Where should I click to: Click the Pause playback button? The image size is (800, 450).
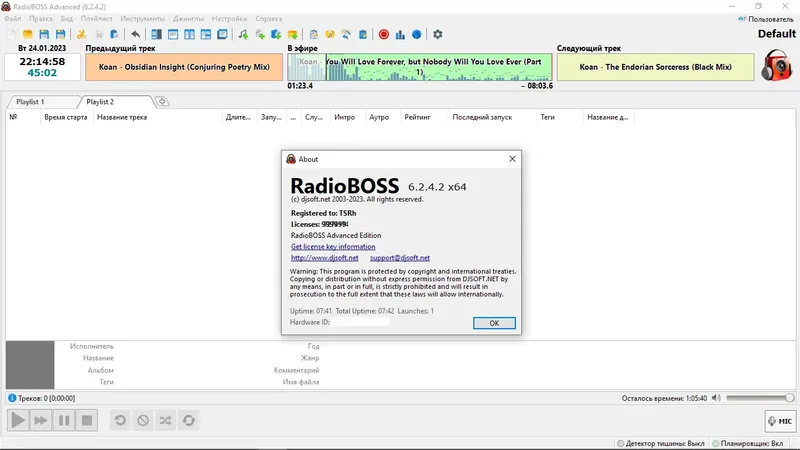click(64, 420)
